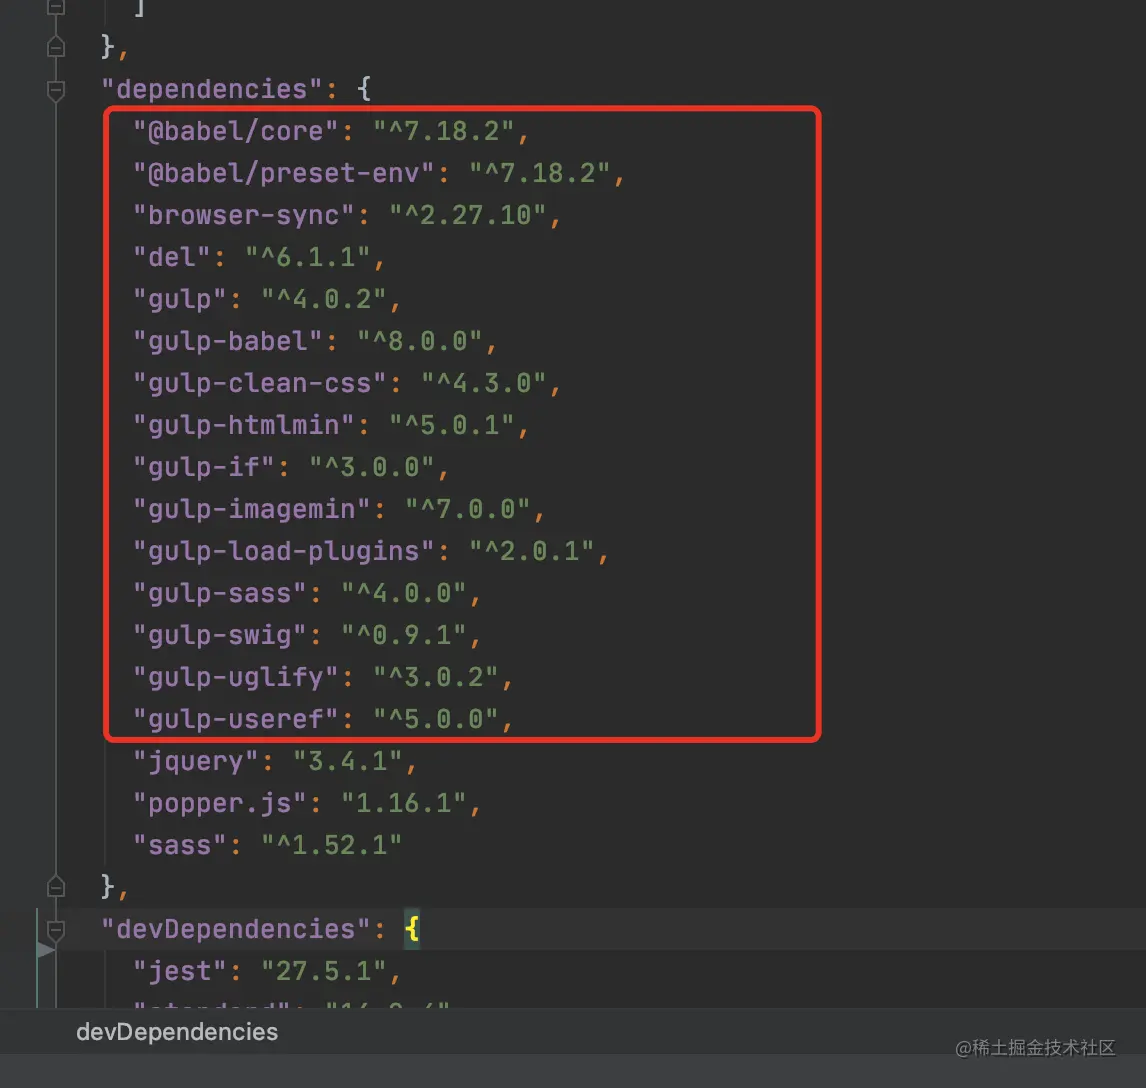Click the "gulp-useref" key
This screenshot has height=1088, width=1146.
pos(235,719)
